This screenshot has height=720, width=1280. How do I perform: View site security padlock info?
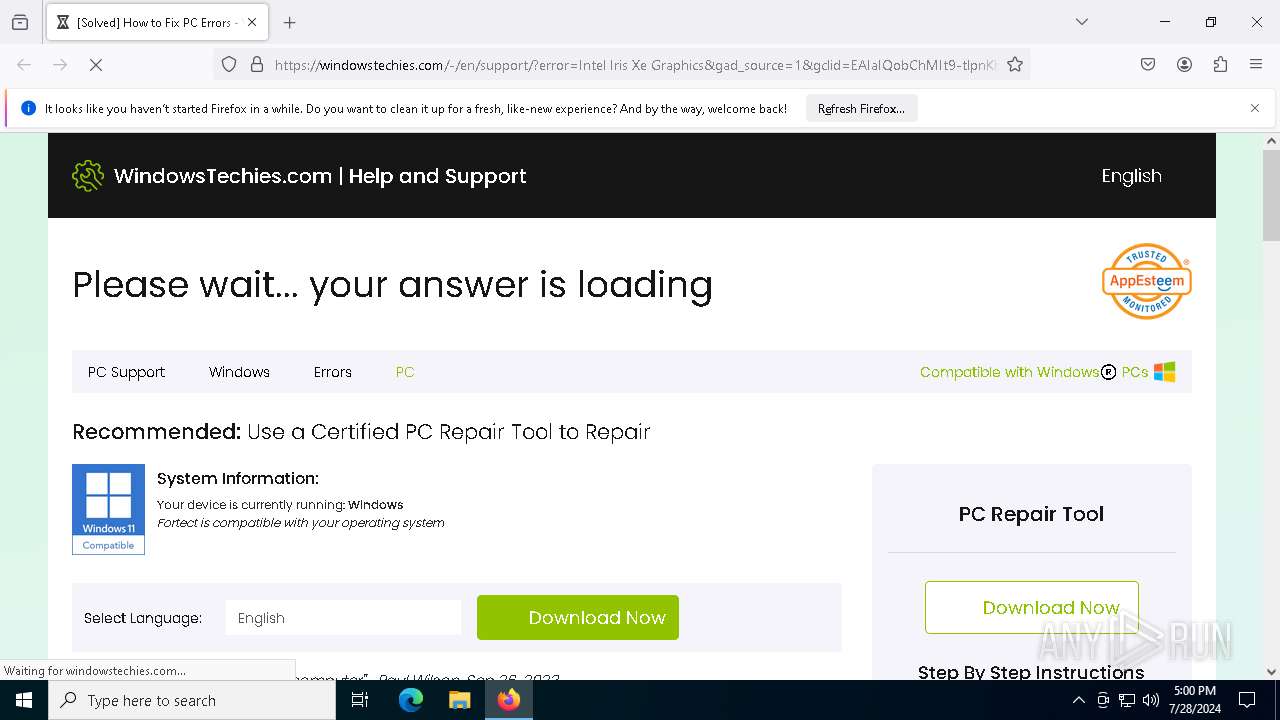257,64
